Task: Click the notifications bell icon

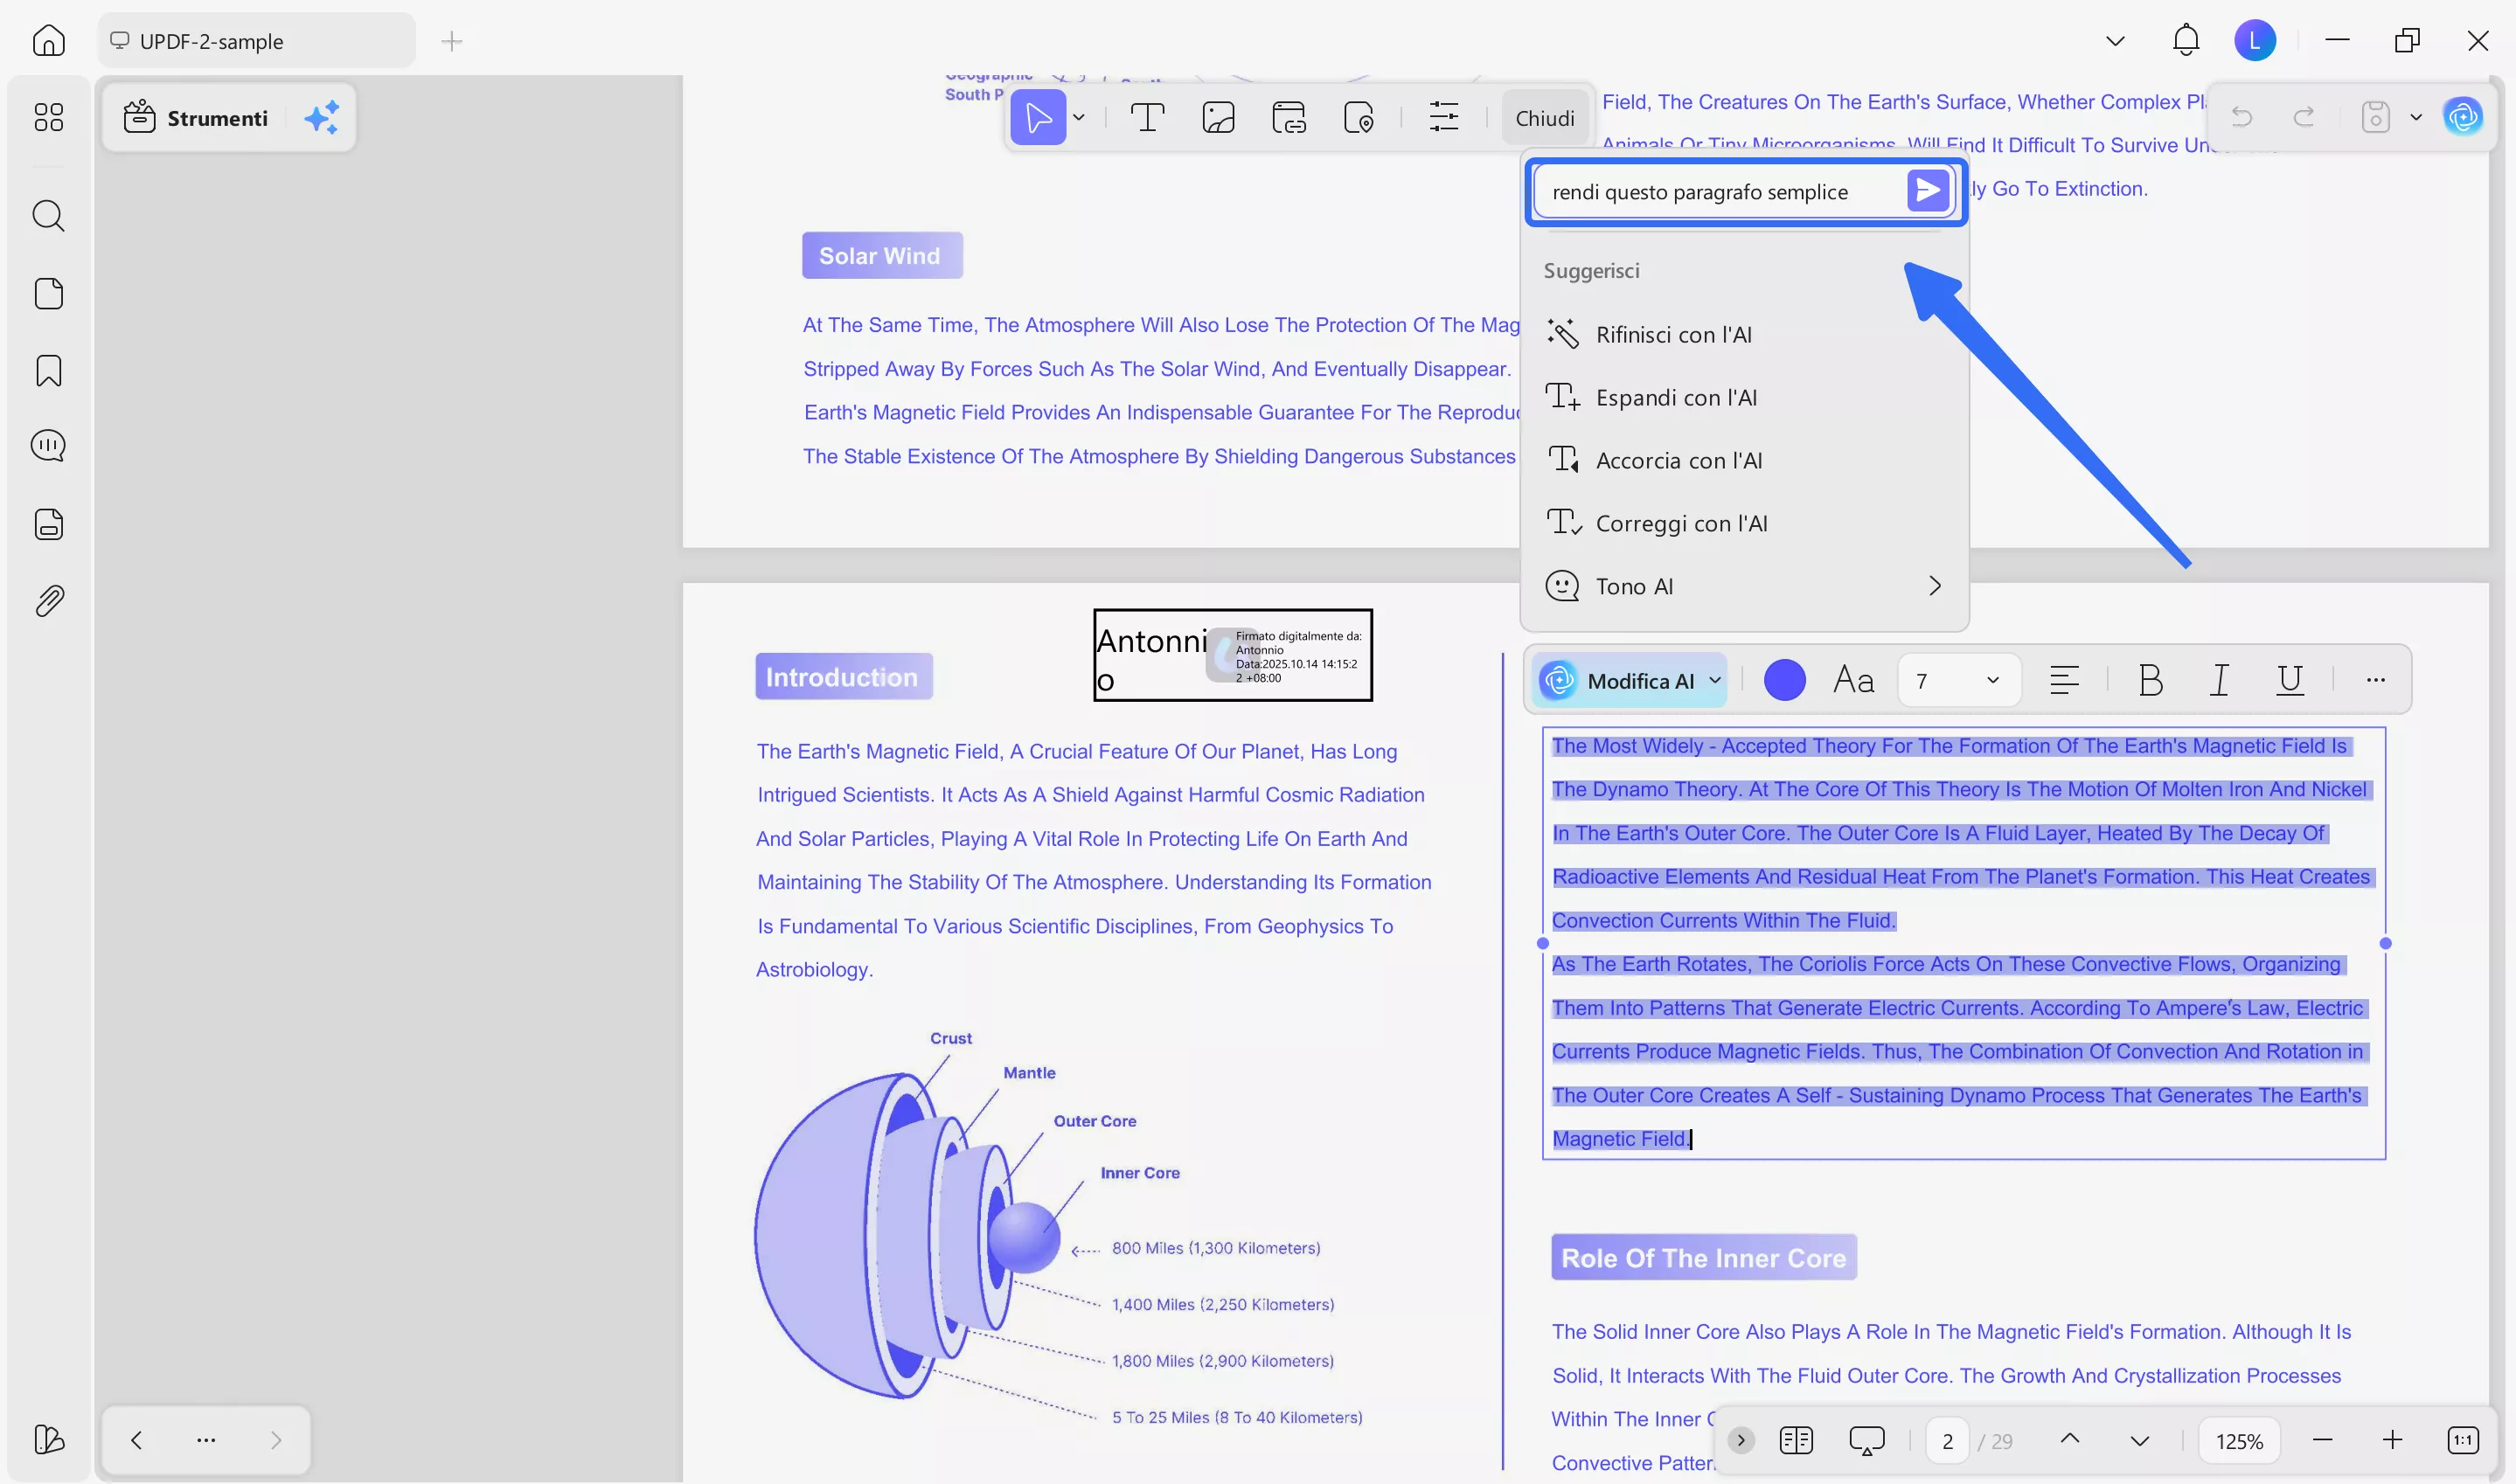Action: [2185, 41]
